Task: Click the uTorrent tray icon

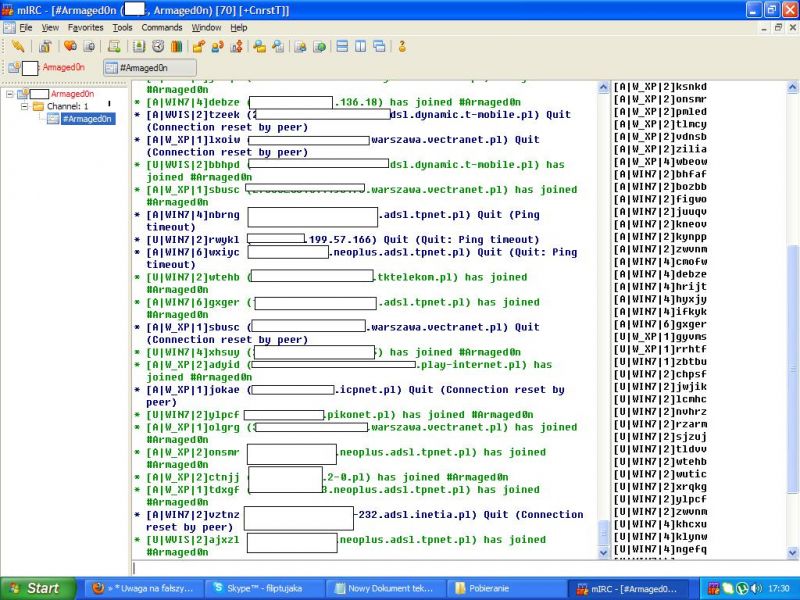Action: pyautogui.click(x=742, y=589)
